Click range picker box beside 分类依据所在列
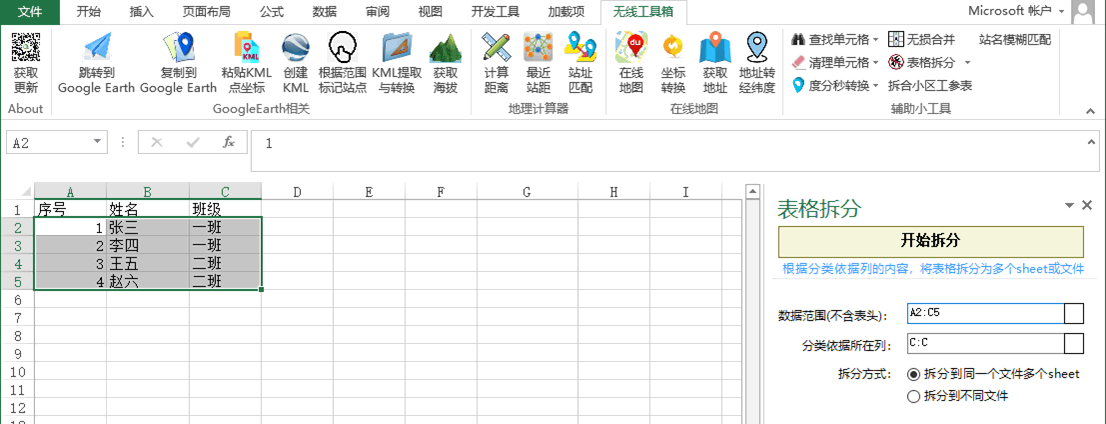This screenshot has width=1106, height=424. tap(1074, 344)
